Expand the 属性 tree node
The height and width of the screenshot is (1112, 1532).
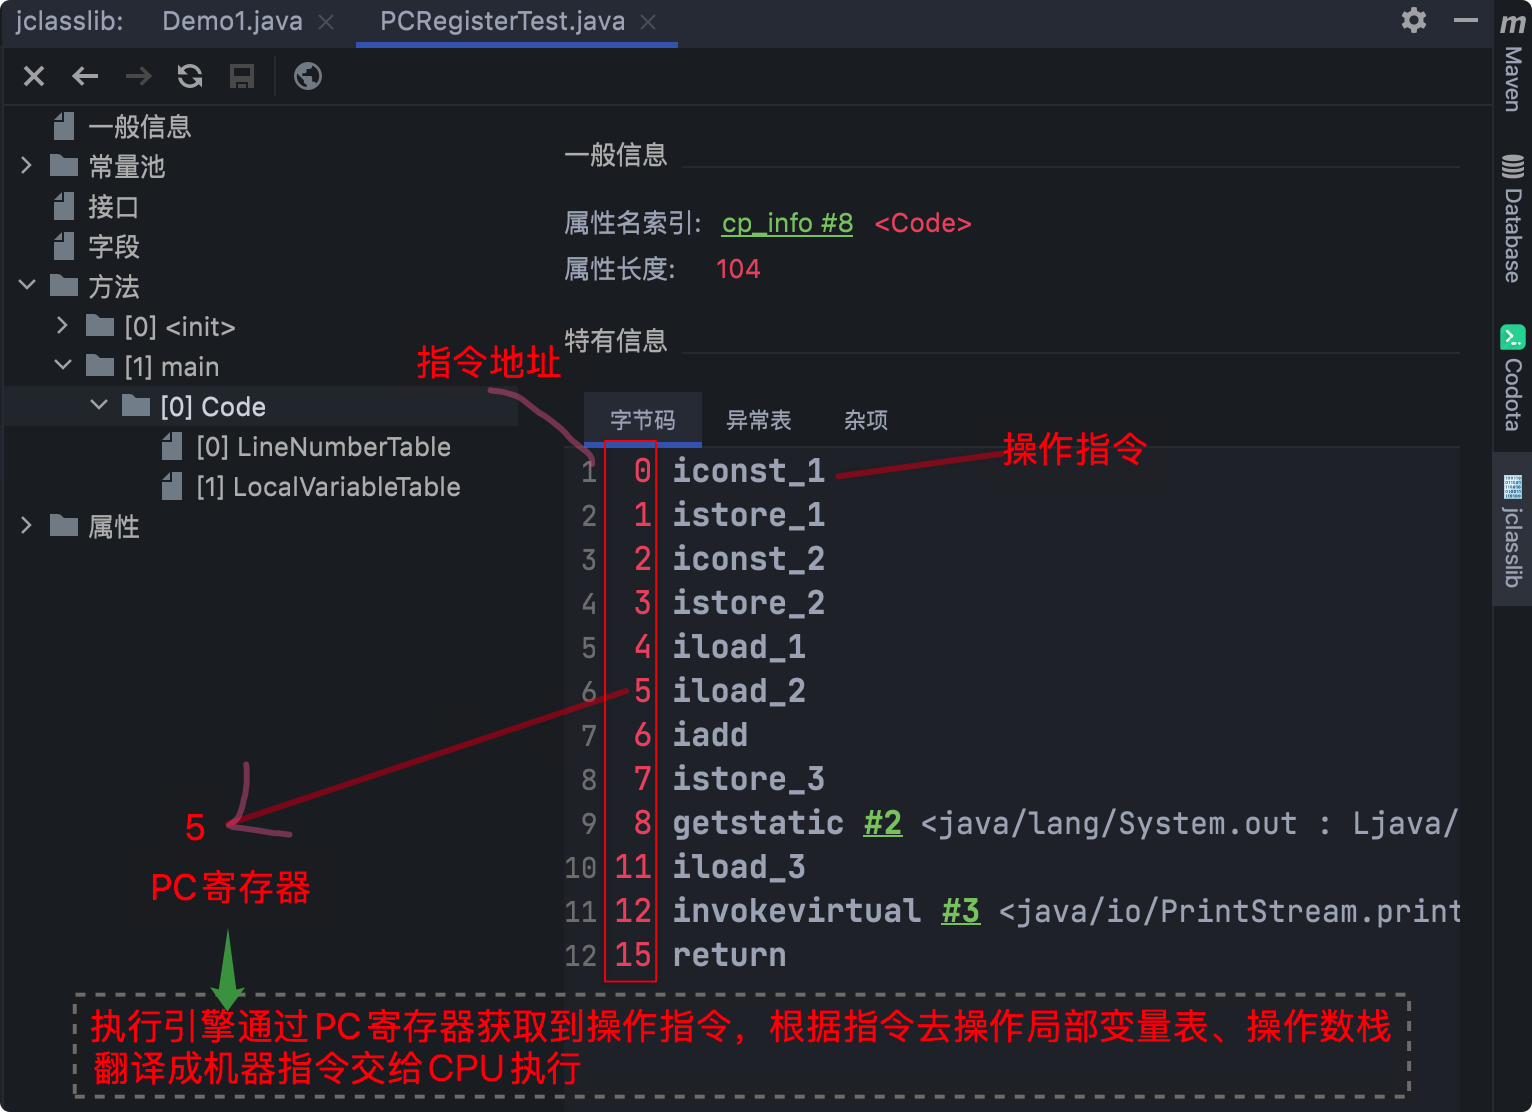27,526
